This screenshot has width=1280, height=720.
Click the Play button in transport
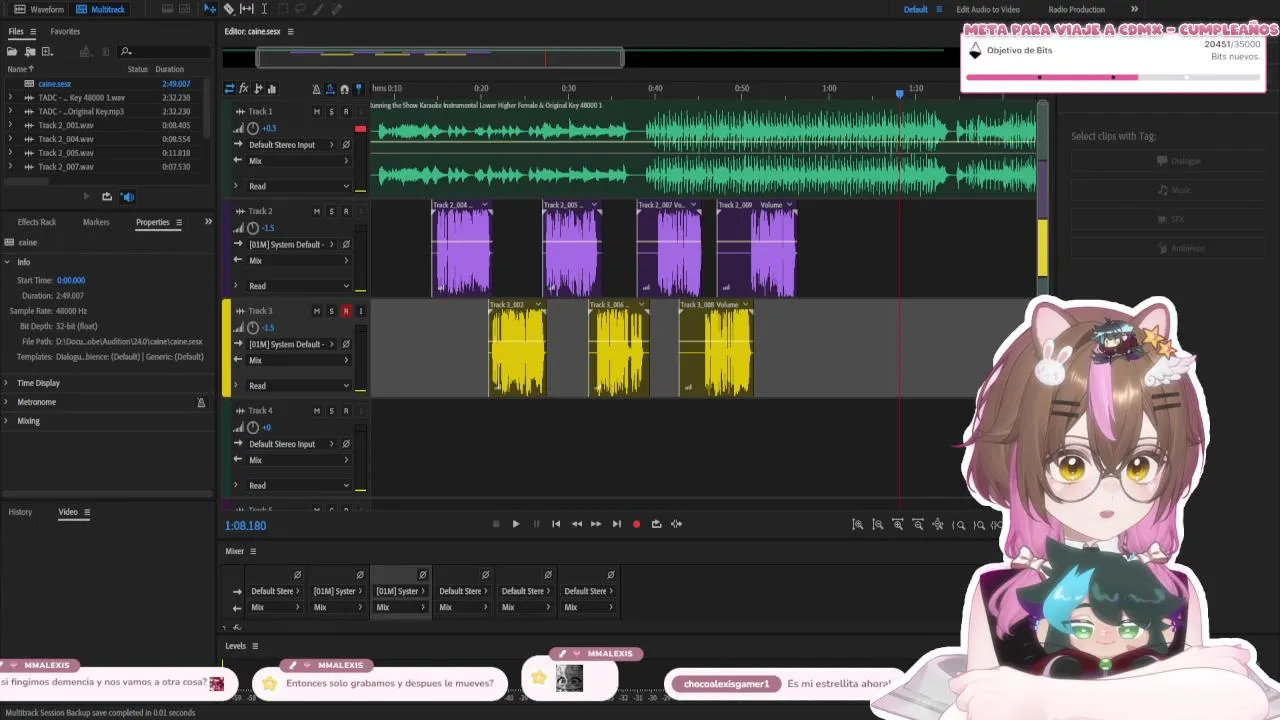pos(516,524)
